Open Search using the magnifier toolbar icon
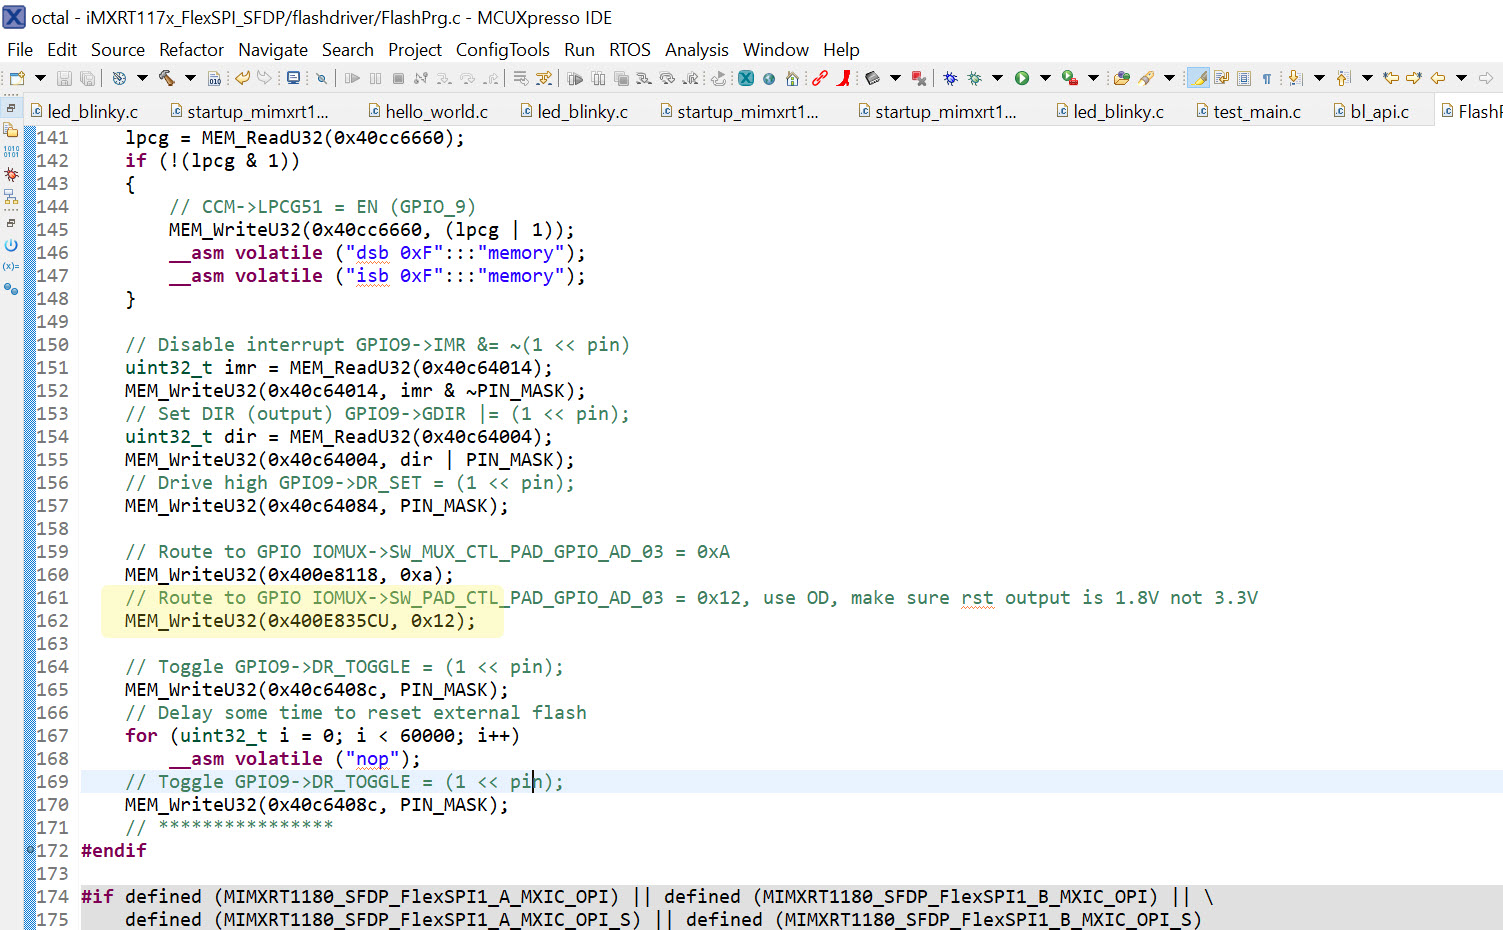The width and height of the screenshot is (1503, 930). click(x=322, y=78)
